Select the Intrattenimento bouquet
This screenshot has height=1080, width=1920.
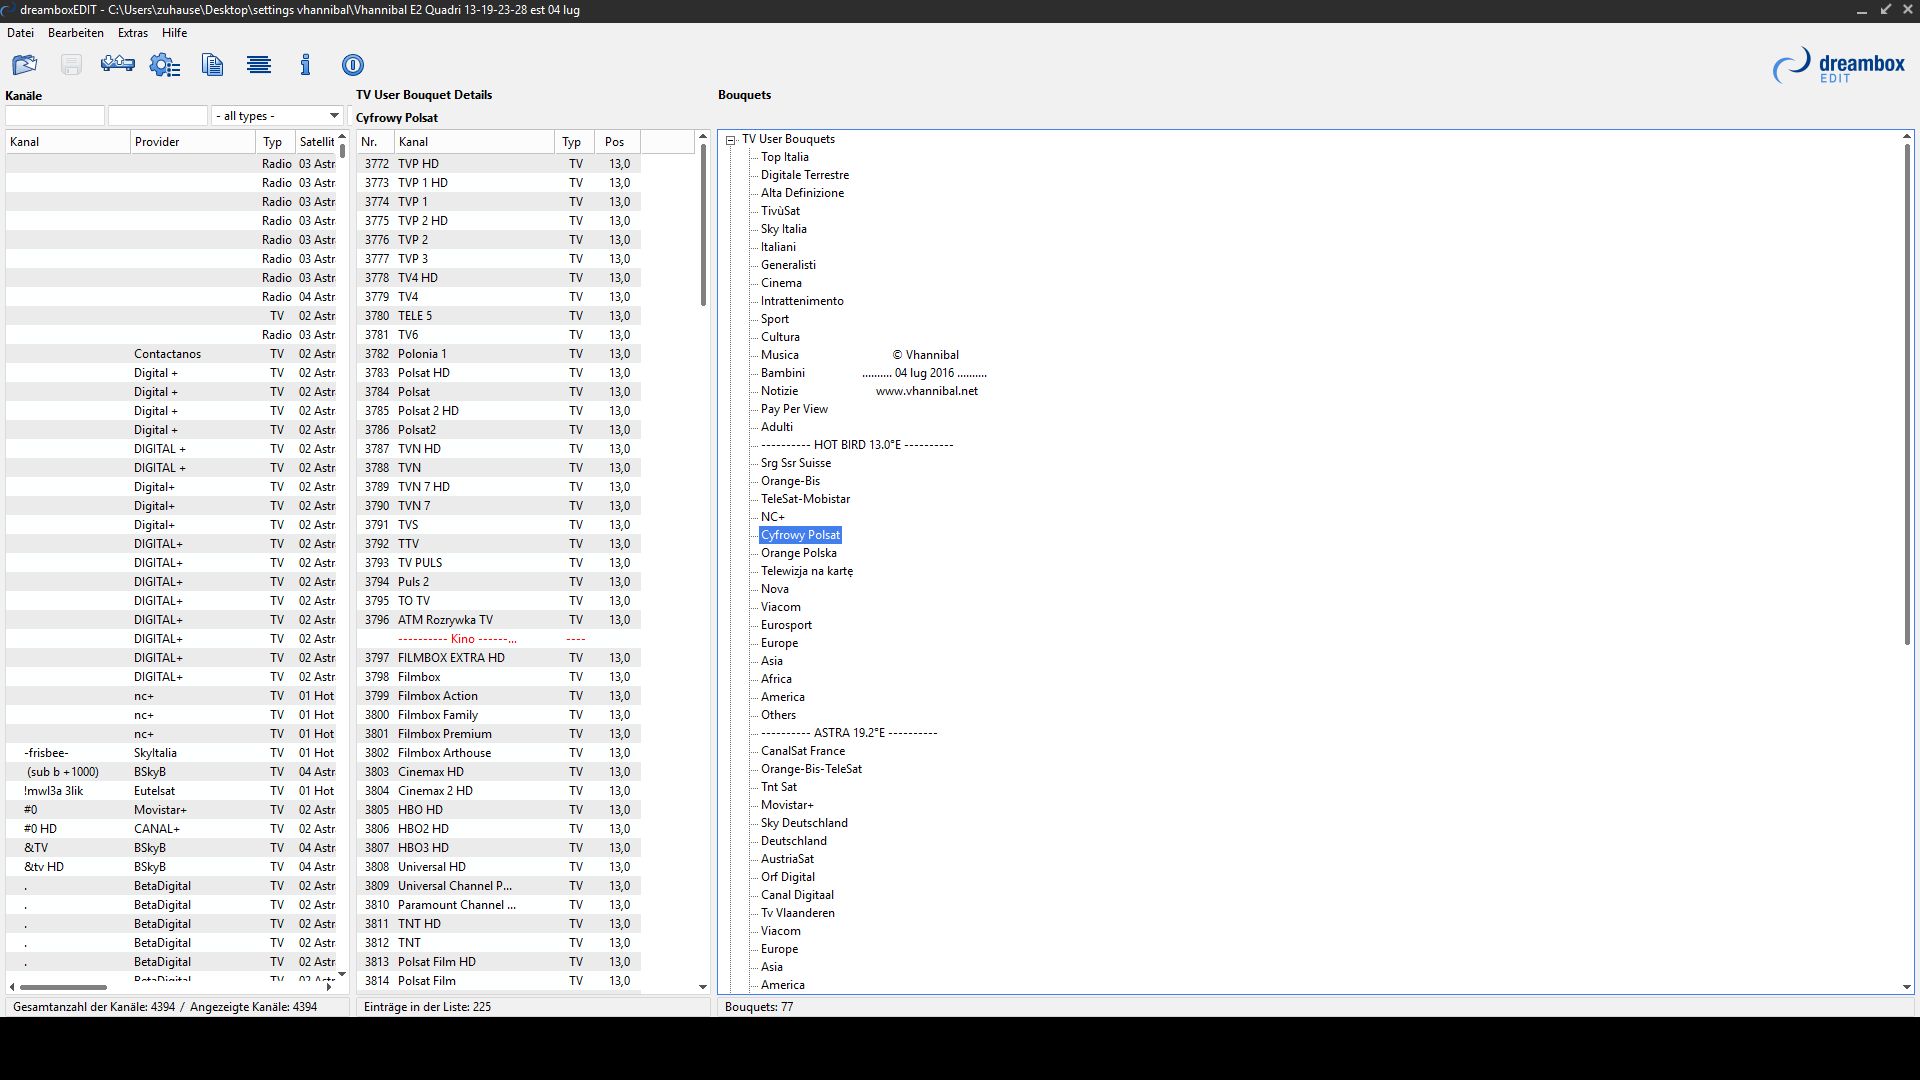coord(802,301)
